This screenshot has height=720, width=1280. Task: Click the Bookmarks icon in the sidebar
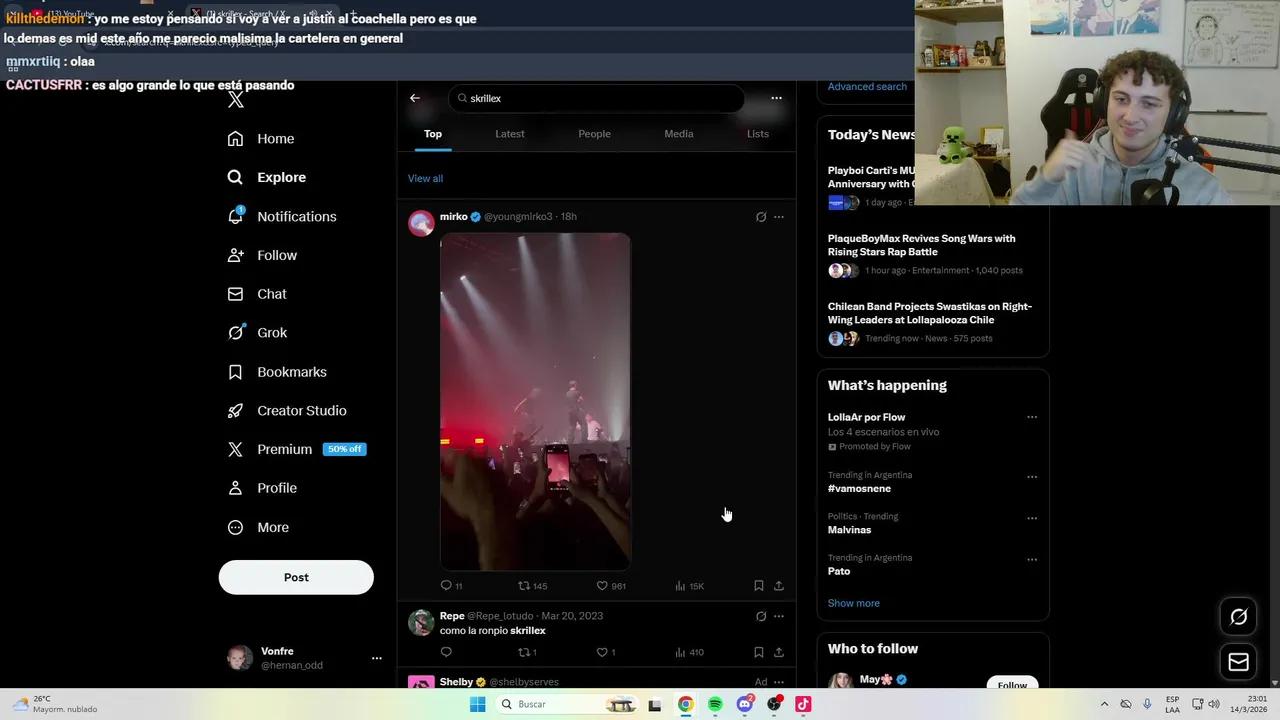tap(235, 372)
